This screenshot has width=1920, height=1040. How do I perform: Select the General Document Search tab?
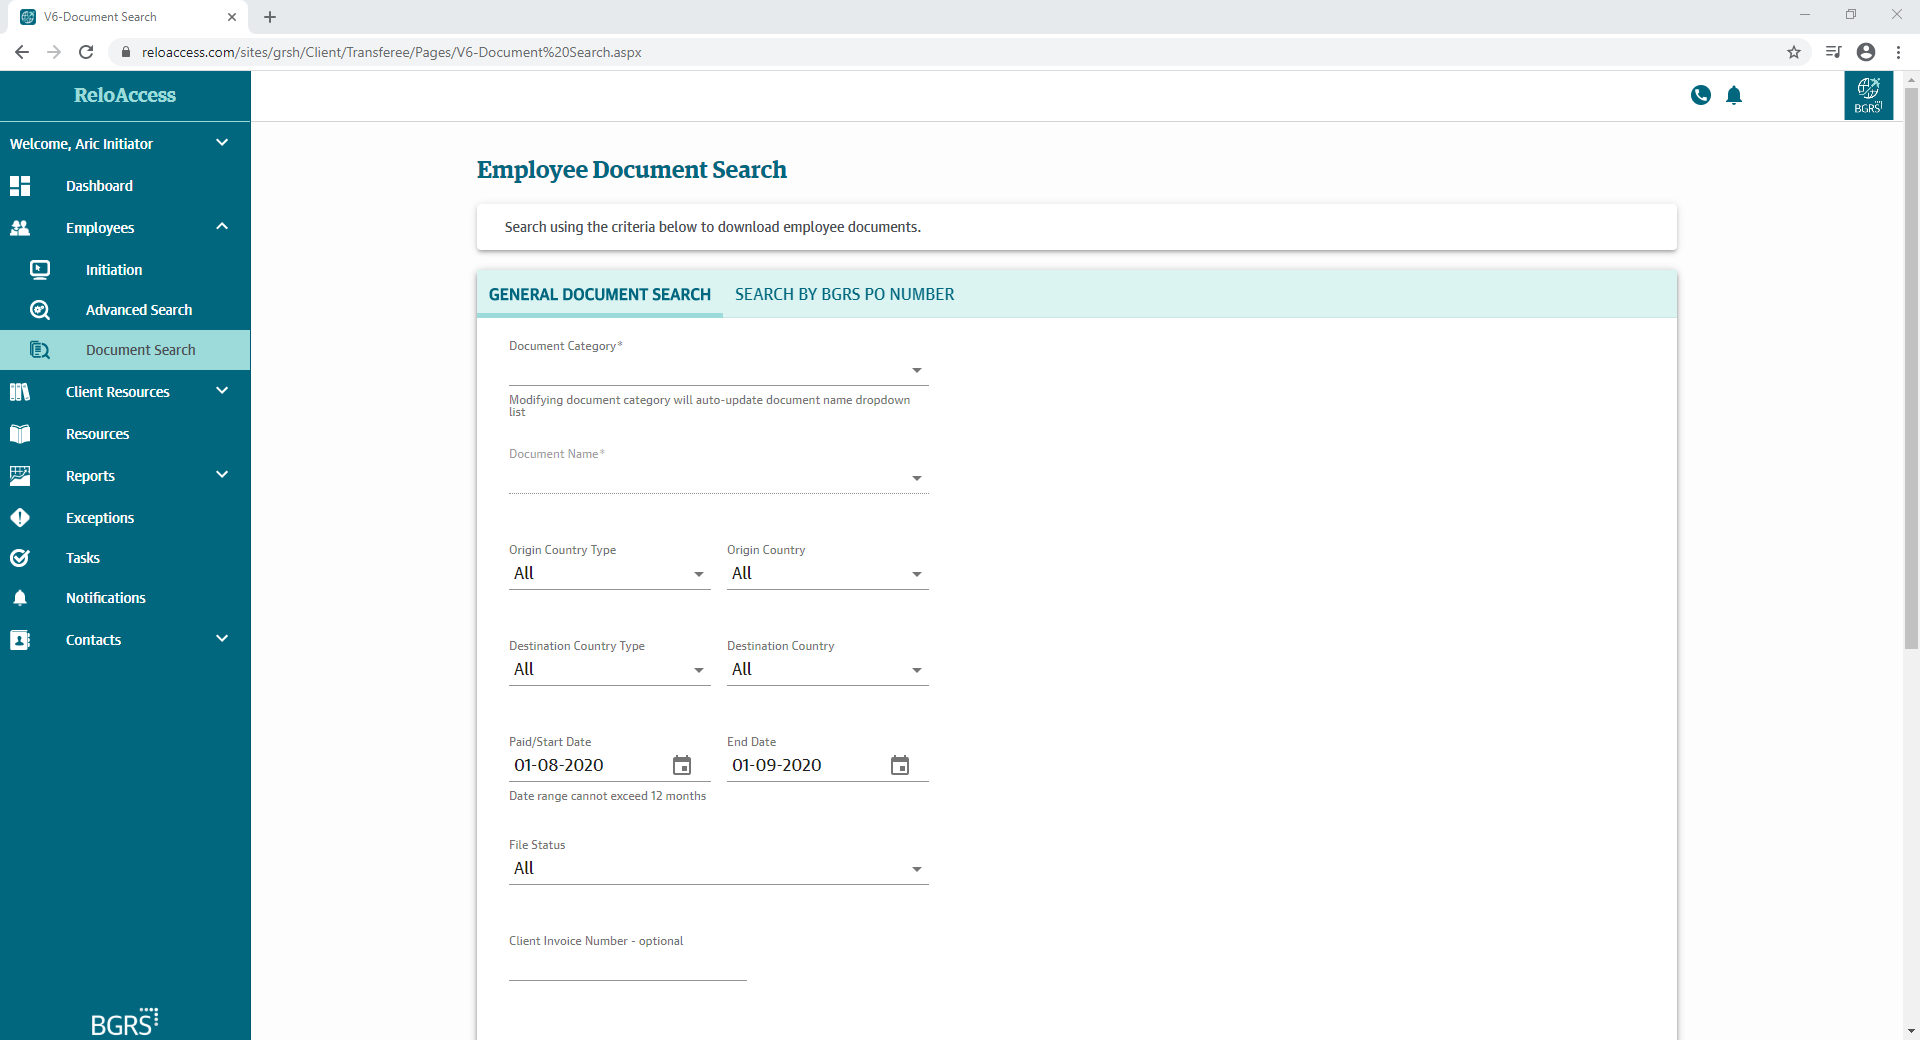point(600,294)
